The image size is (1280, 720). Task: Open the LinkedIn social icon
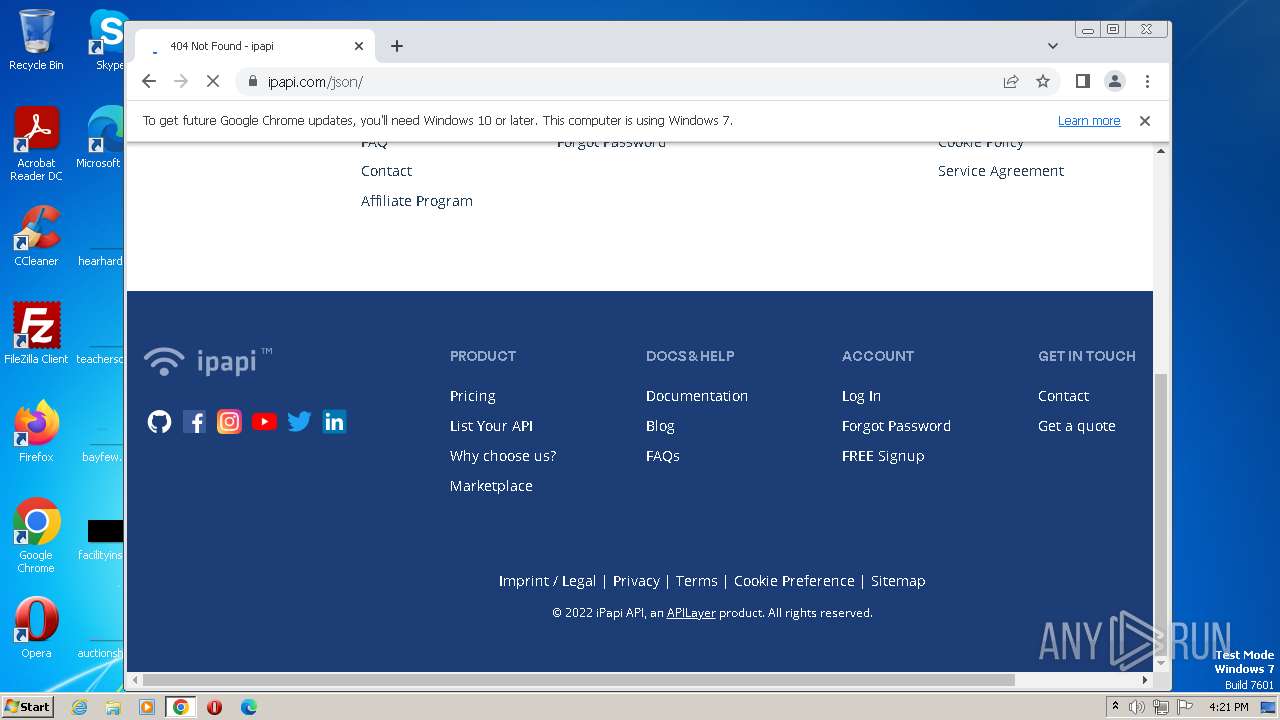pos(334,422)
